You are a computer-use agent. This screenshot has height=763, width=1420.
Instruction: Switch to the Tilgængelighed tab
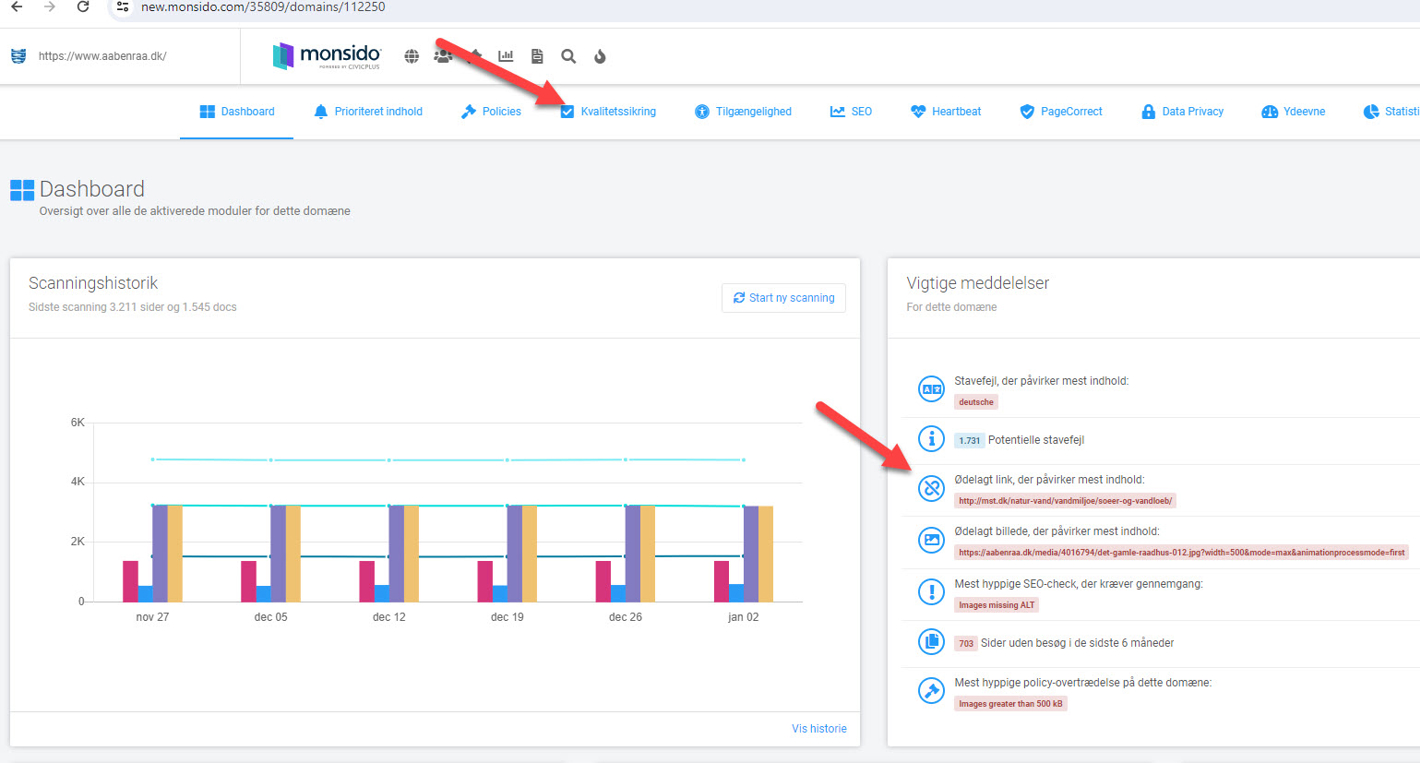click(743, 112)
